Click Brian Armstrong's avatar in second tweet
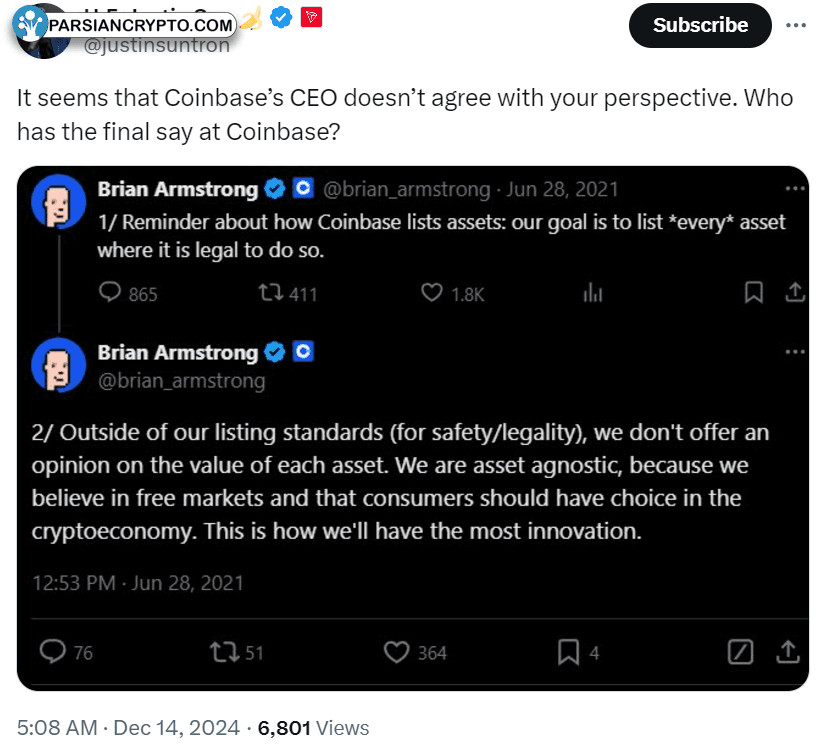 [x=58, y=365]
